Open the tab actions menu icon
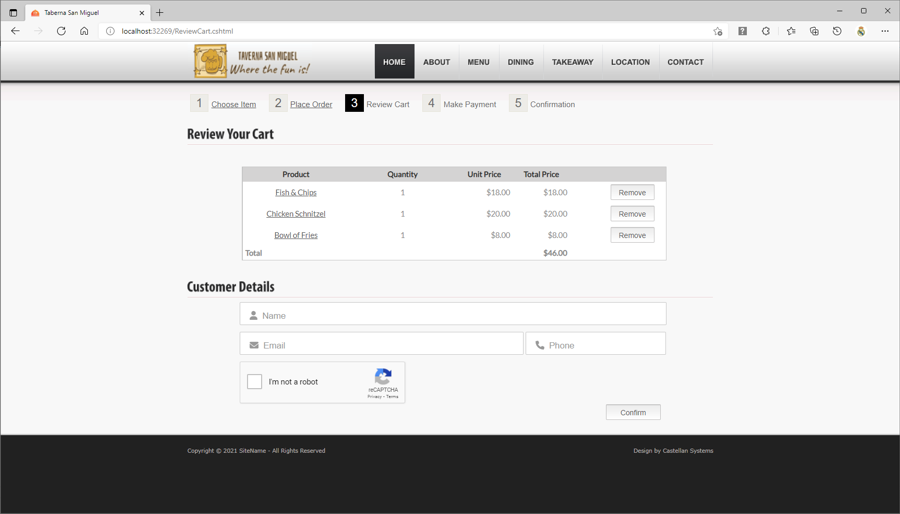This screenshot has width=900, height=514. pos(13,12)
